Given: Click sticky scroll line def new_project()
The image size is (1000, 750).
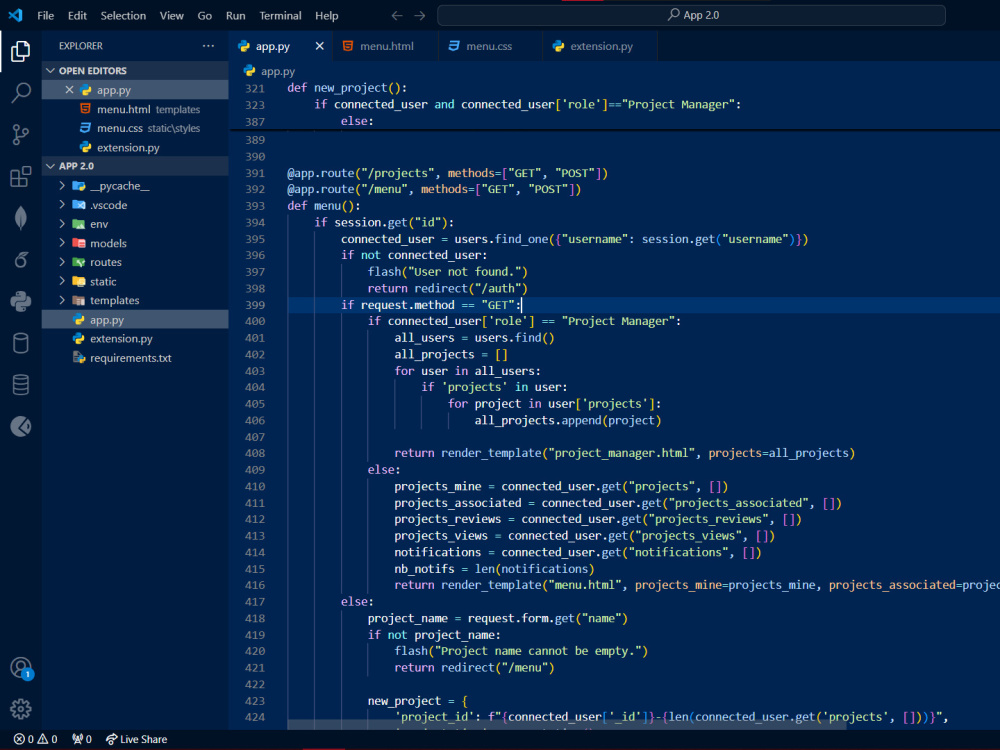Looking at the screenshot, I should pos(347,88).
